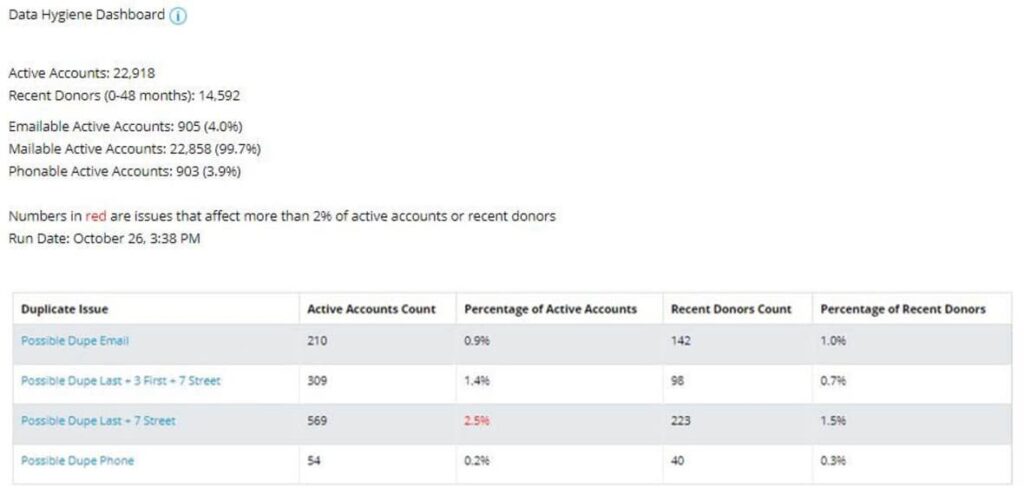
Task: Open Possible Dupe Last + 3 First + 7 Street
Action: pos(120,381)
